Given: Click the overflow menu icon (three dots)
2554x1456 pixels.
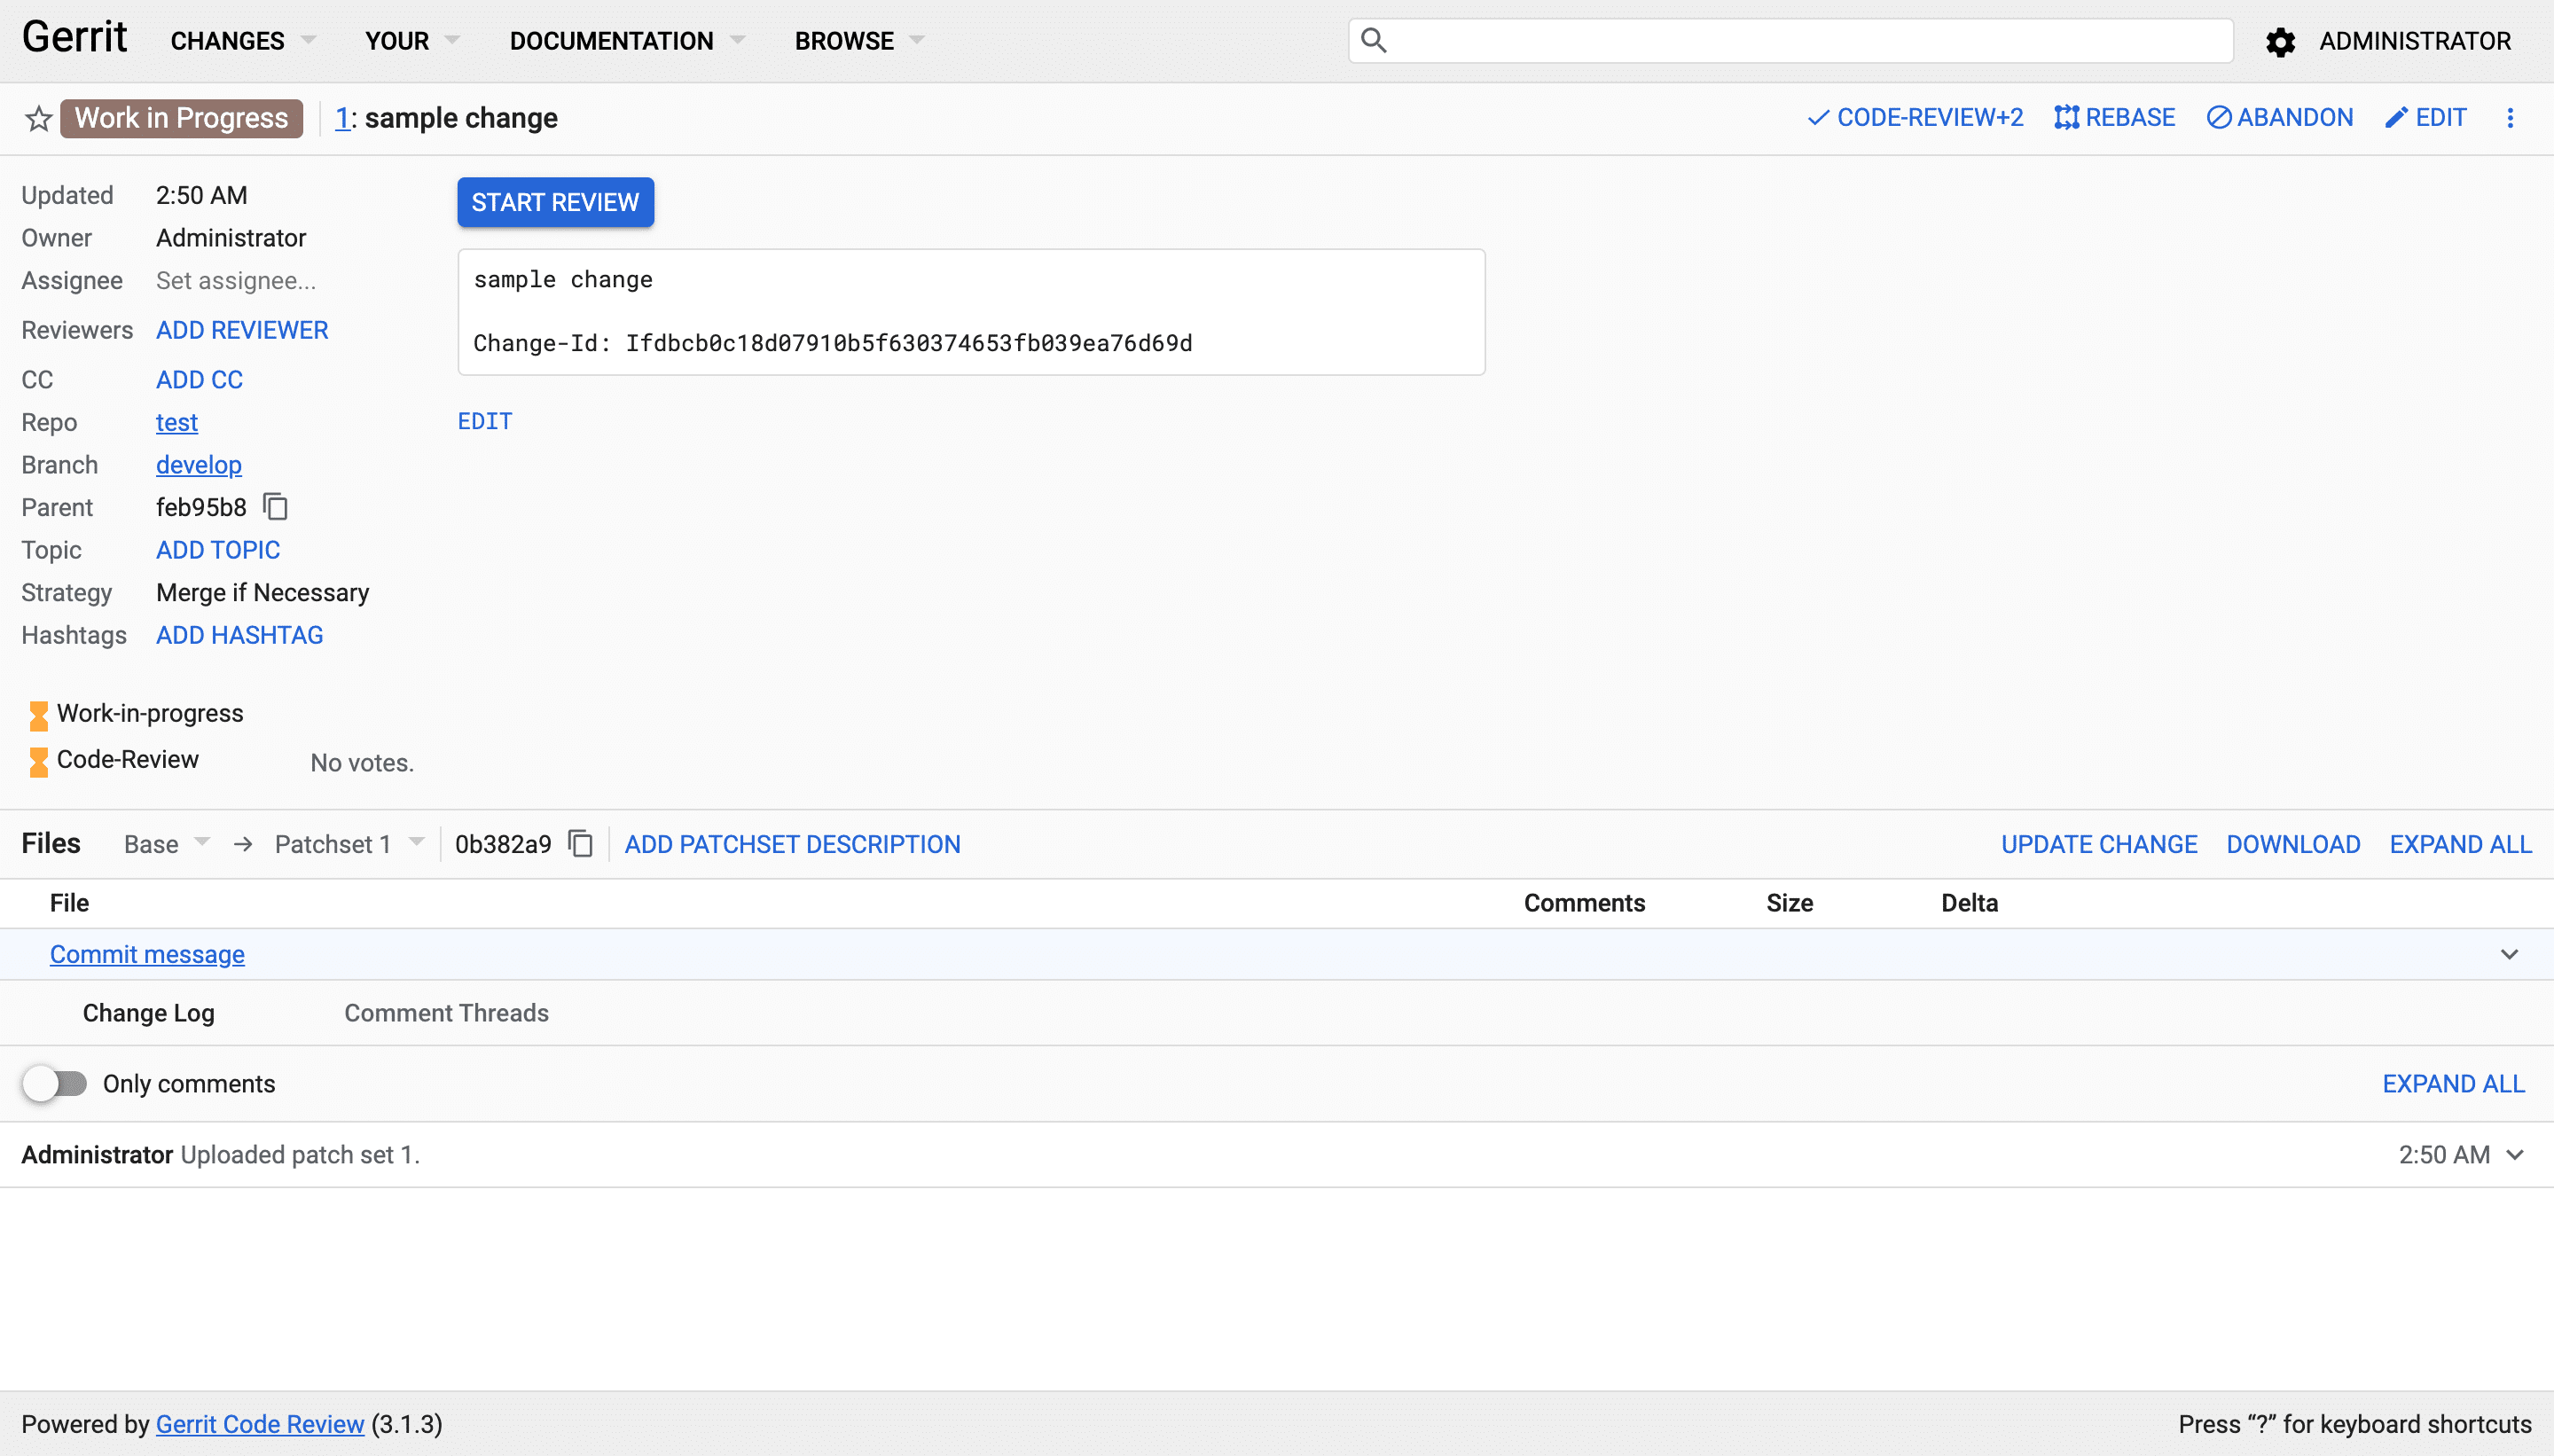Looking at the screenshot, I should [x=2511, y=118].
